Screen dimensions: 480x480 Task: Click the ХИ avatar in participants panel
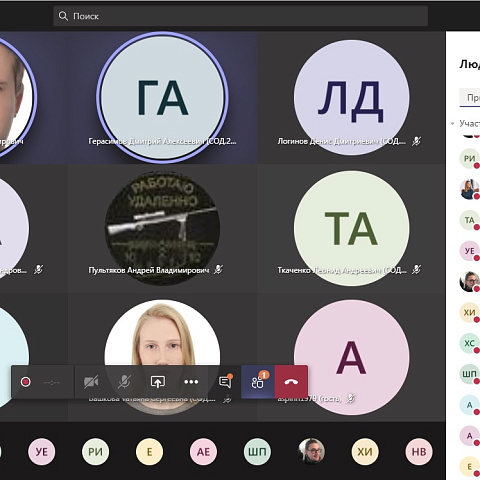tap(469, 313)
